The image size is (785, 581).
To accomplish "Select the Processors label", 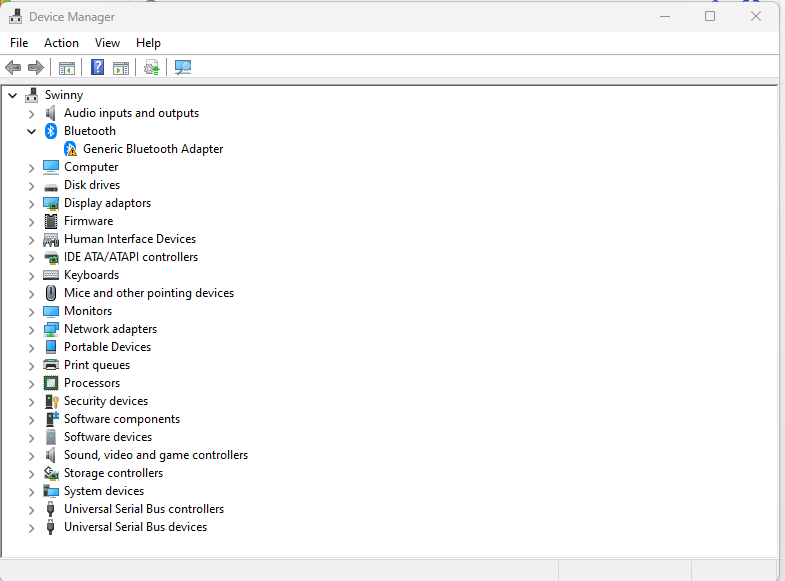I will (92, 383).
